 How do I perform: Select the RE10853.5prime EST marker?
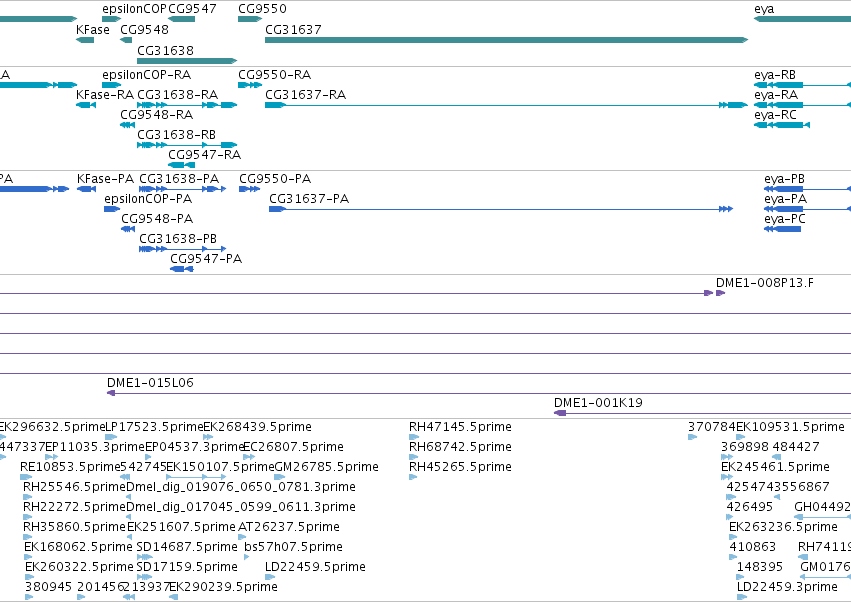click(x=26, y=477)
